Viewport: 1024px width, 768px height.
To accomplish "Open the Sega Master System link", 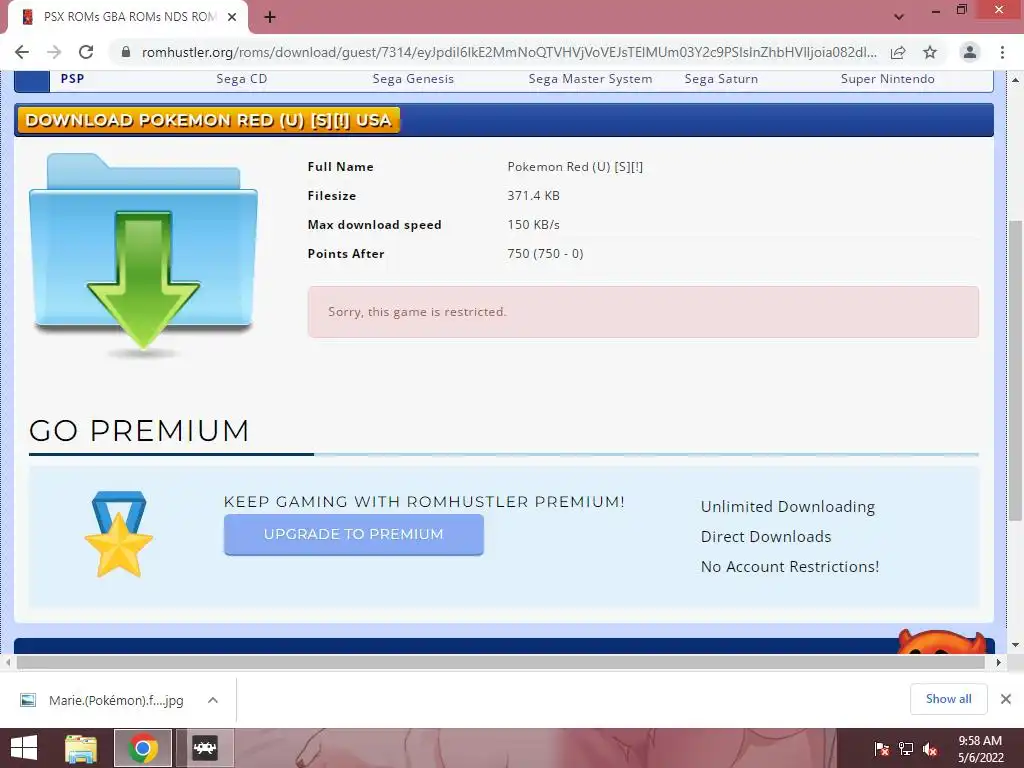I will point(590,79).
